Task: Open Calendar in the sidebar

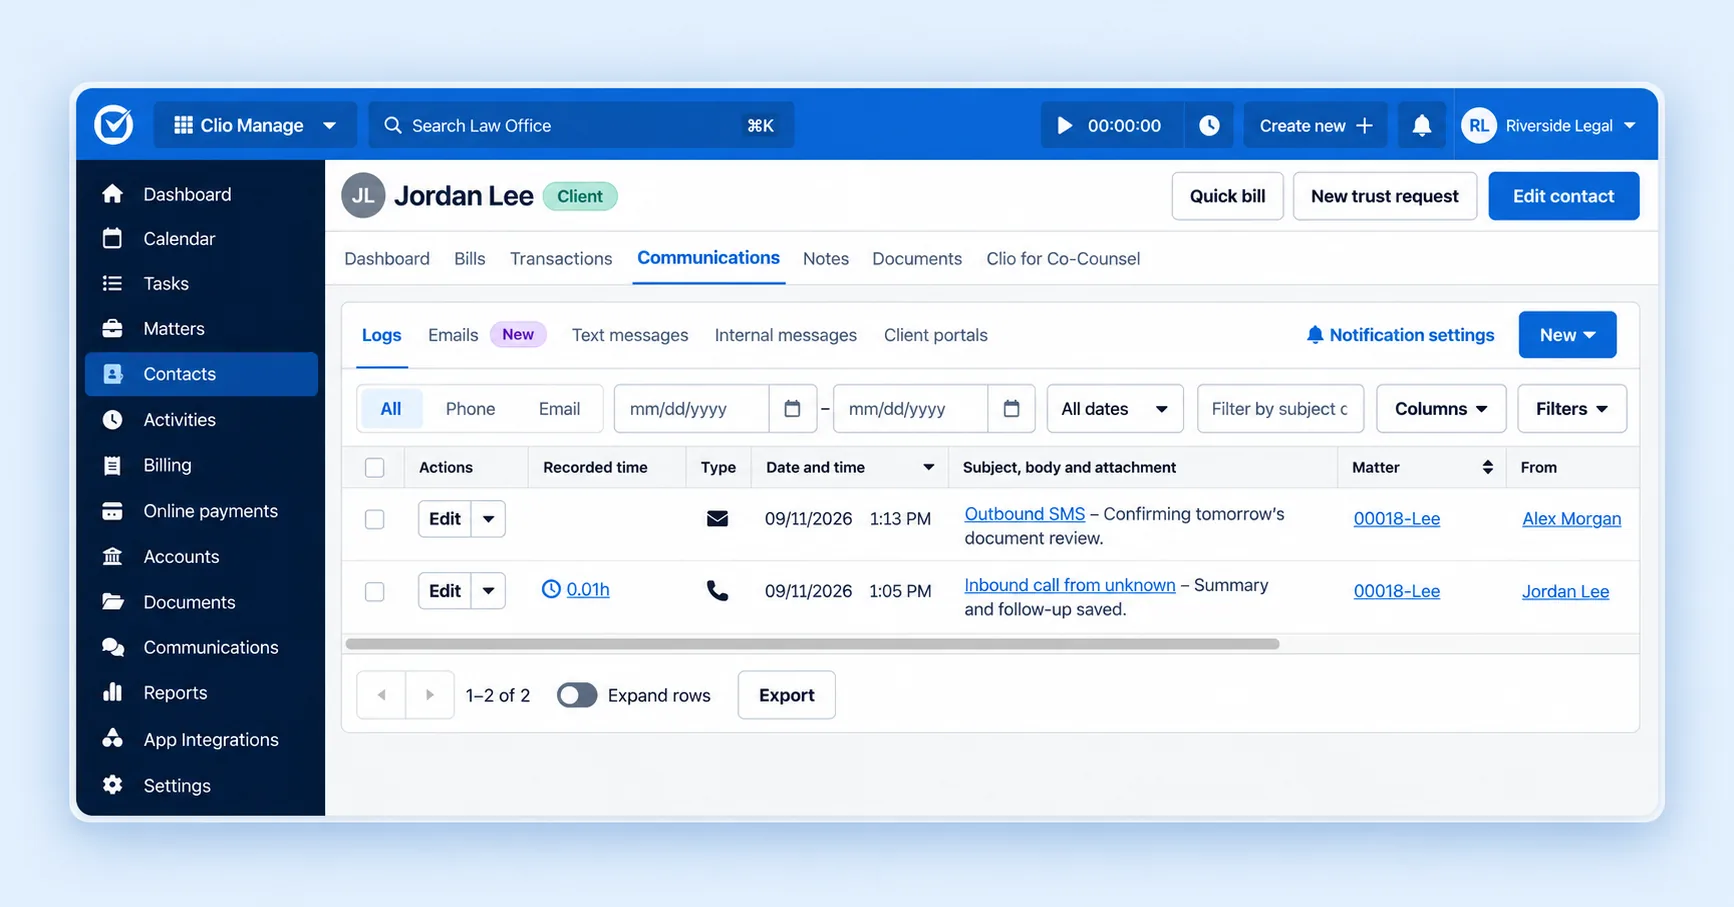Action: click(201, 239)
